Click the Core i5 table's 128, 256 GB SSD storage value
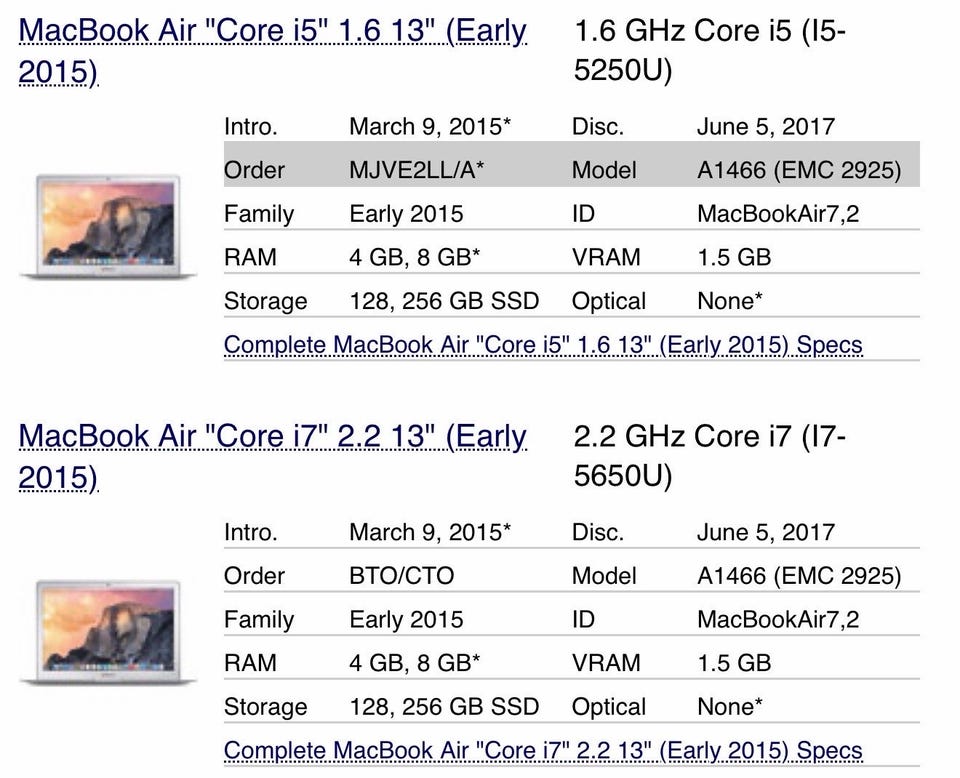960x778 pixels. click(444, 301)
